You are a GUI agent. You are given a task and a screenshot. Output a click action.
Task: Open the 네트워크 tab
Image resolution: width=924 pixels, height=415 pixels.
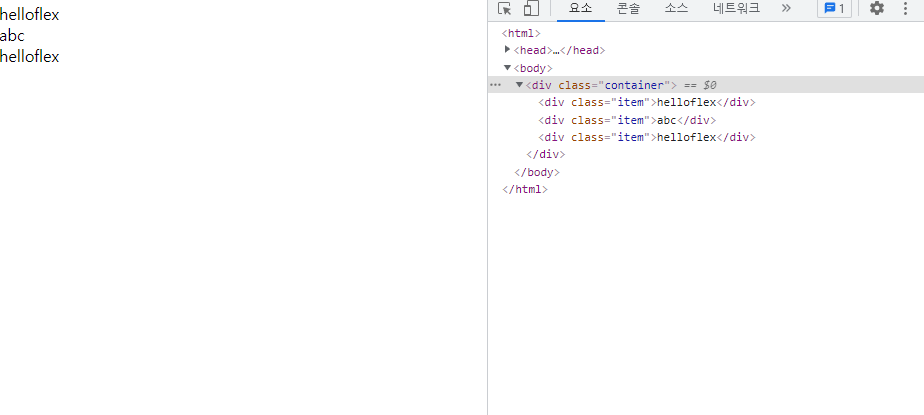(x=736, y=9)
